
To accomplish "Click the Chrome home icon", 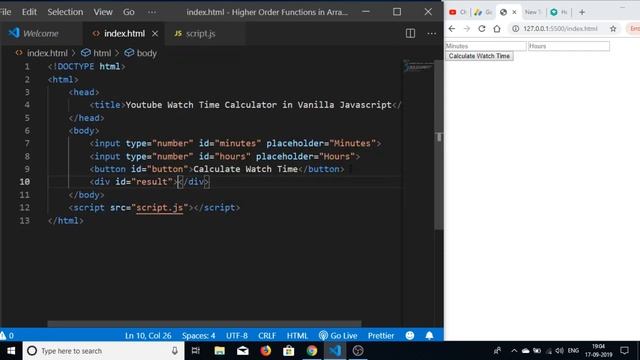I will point(497,29).
